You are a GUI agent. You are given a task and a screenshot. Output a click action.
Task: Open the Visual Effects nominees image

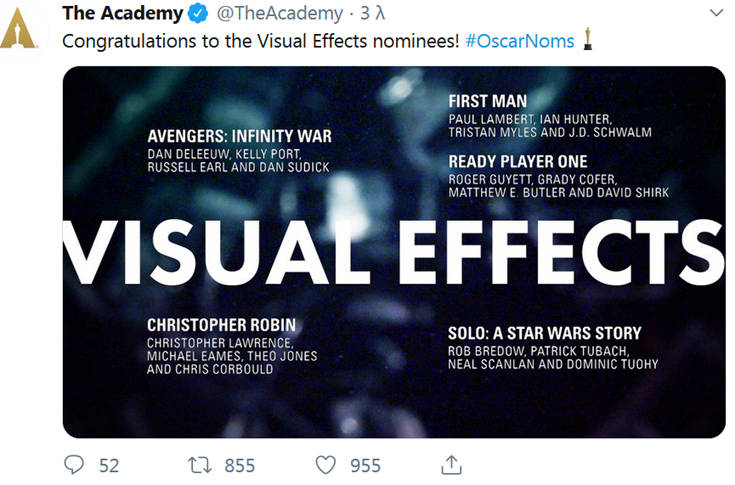click(394, 252)
